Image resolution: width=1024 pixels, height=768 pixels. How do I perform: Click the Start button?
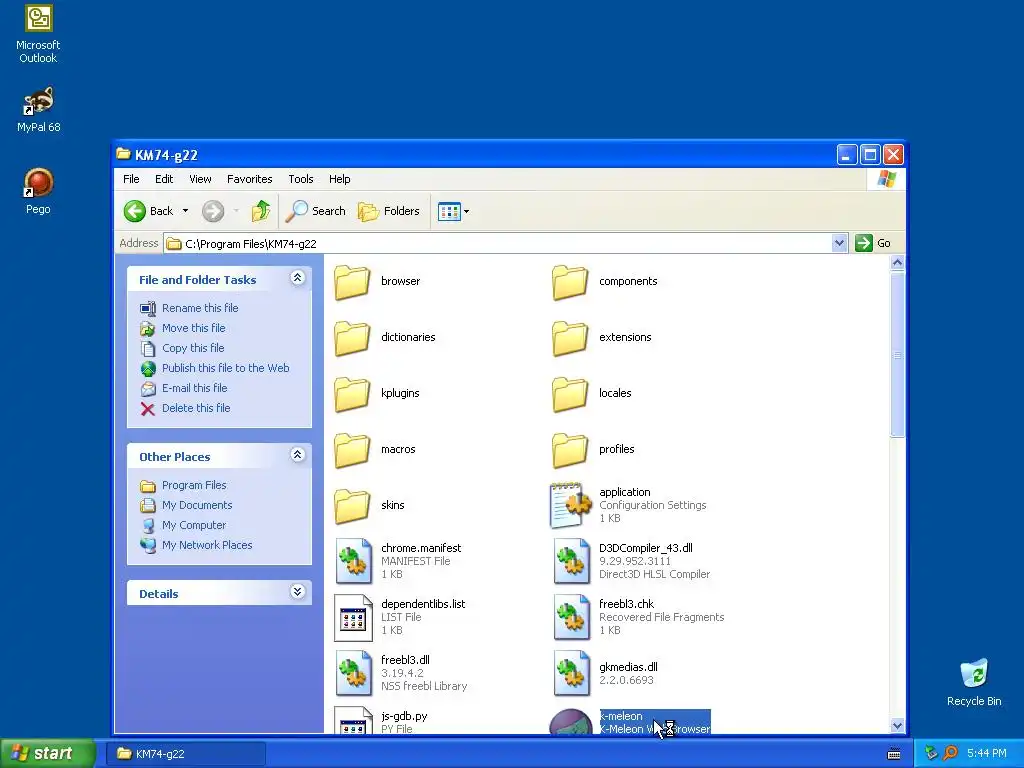point(48,754)
